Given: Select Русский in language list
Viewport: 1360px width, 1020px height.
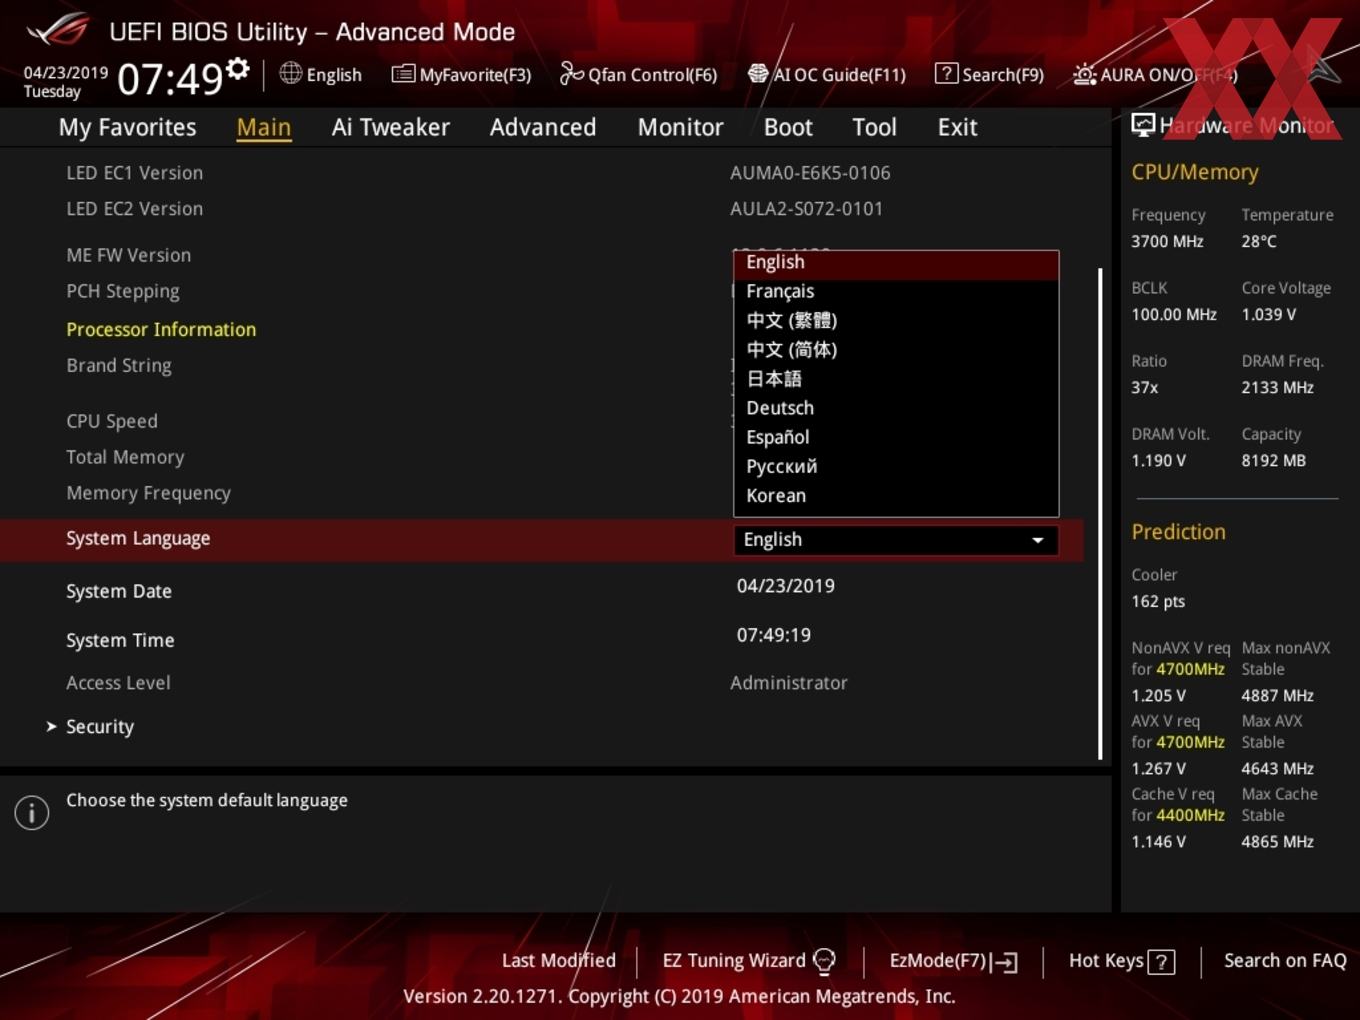Looking at the screenshot, I should click(x=896, y=466).
